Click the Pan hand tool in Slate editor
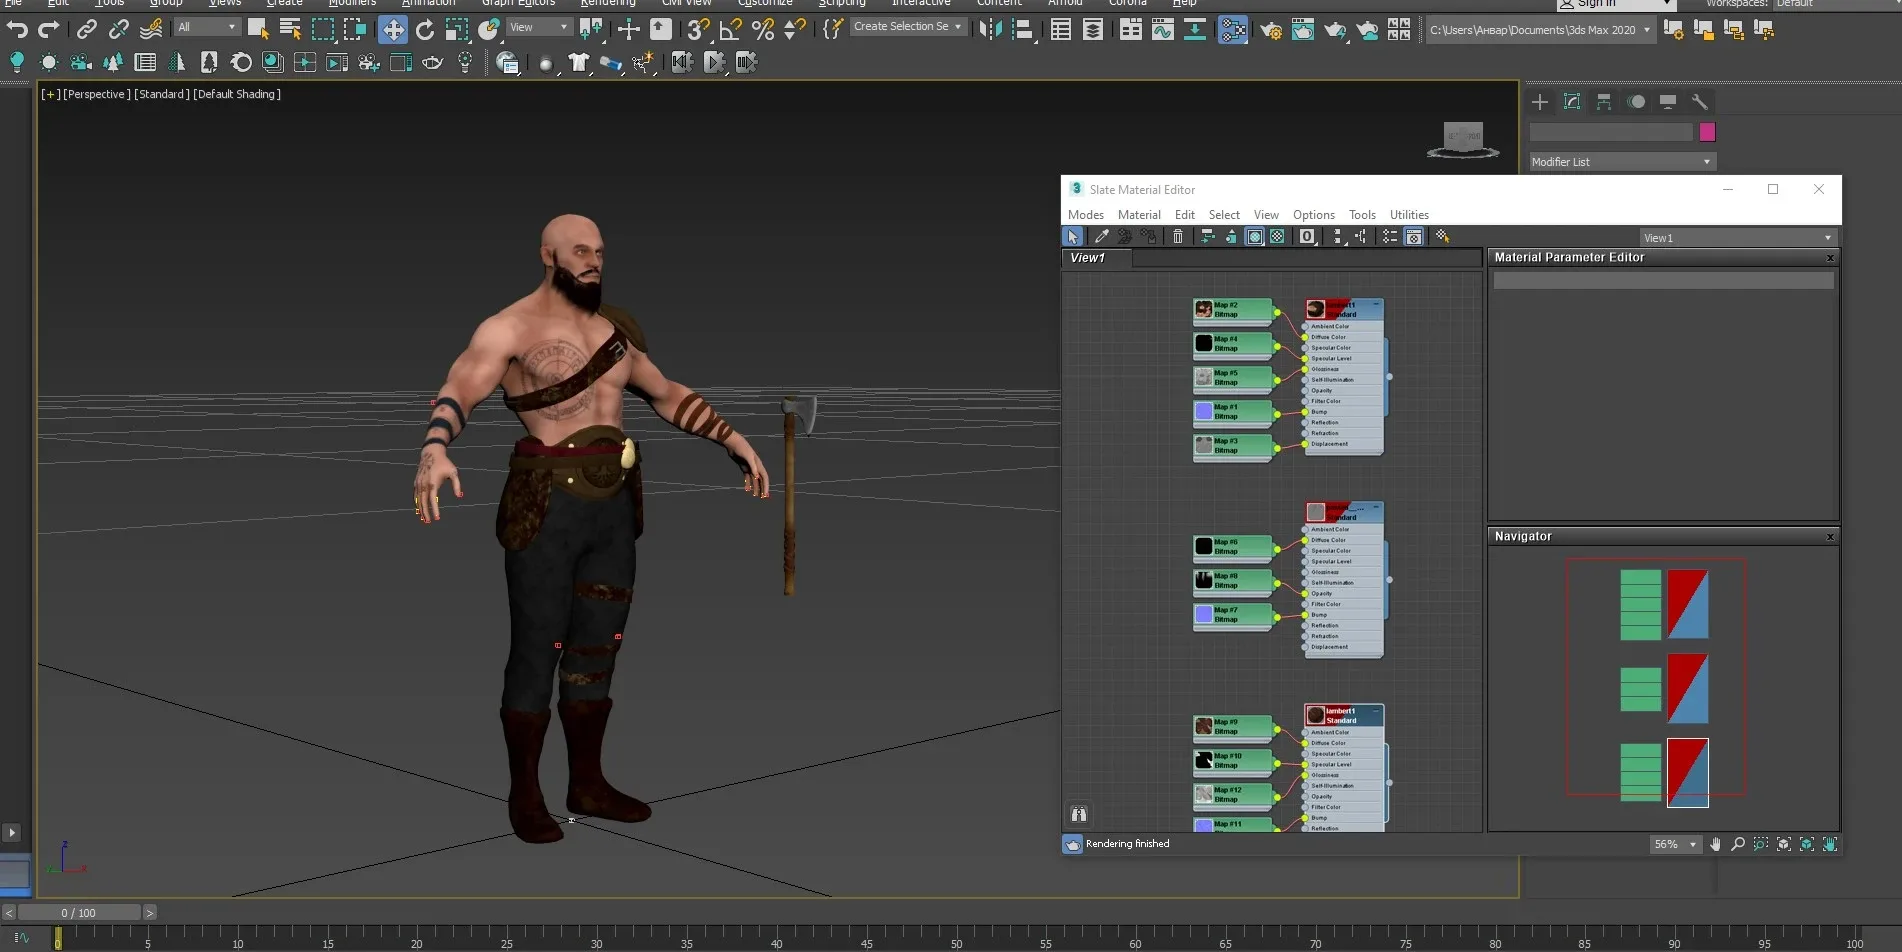1902x952 pixels. (1715, 844)
